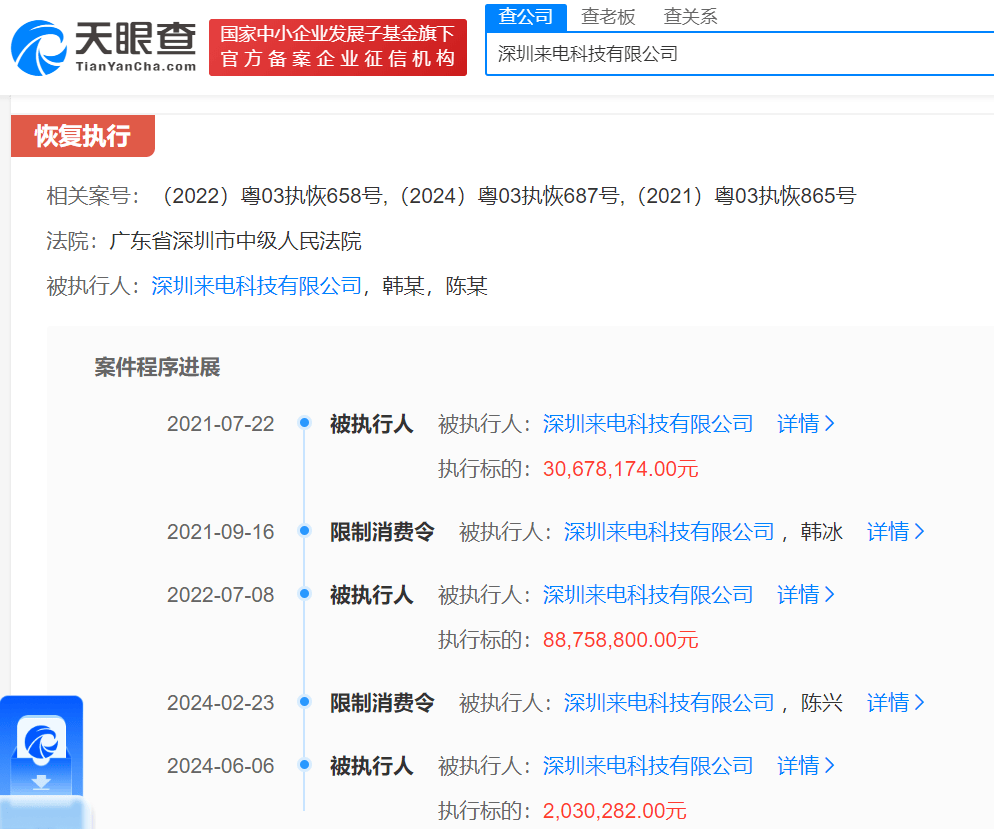Open 详情 for the 2021-07-22 entry
Viewport: 994px width, 829px height.
805,423
